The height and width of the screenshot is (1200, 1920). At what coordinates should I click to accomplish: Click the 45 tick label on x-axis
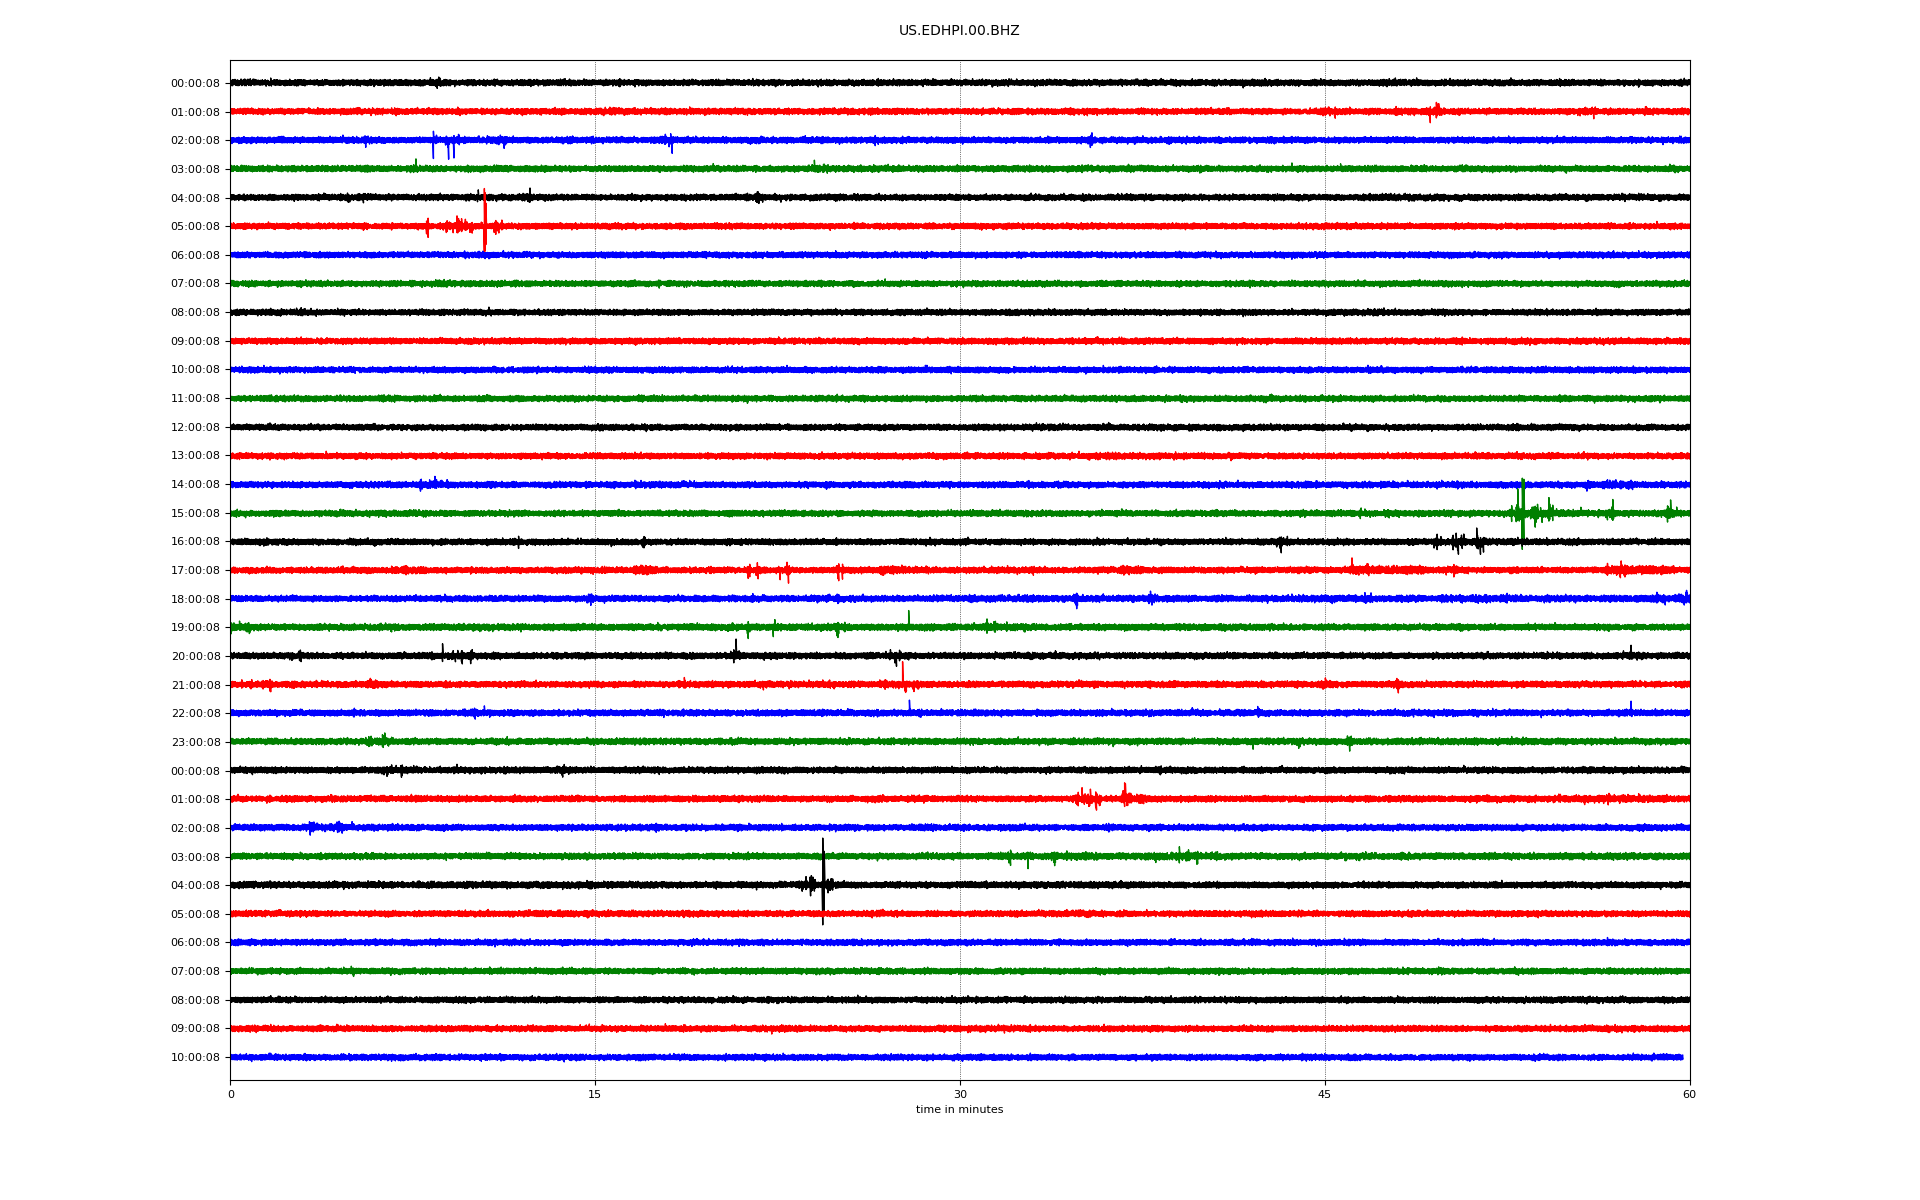click(x=1324, y=1094)
